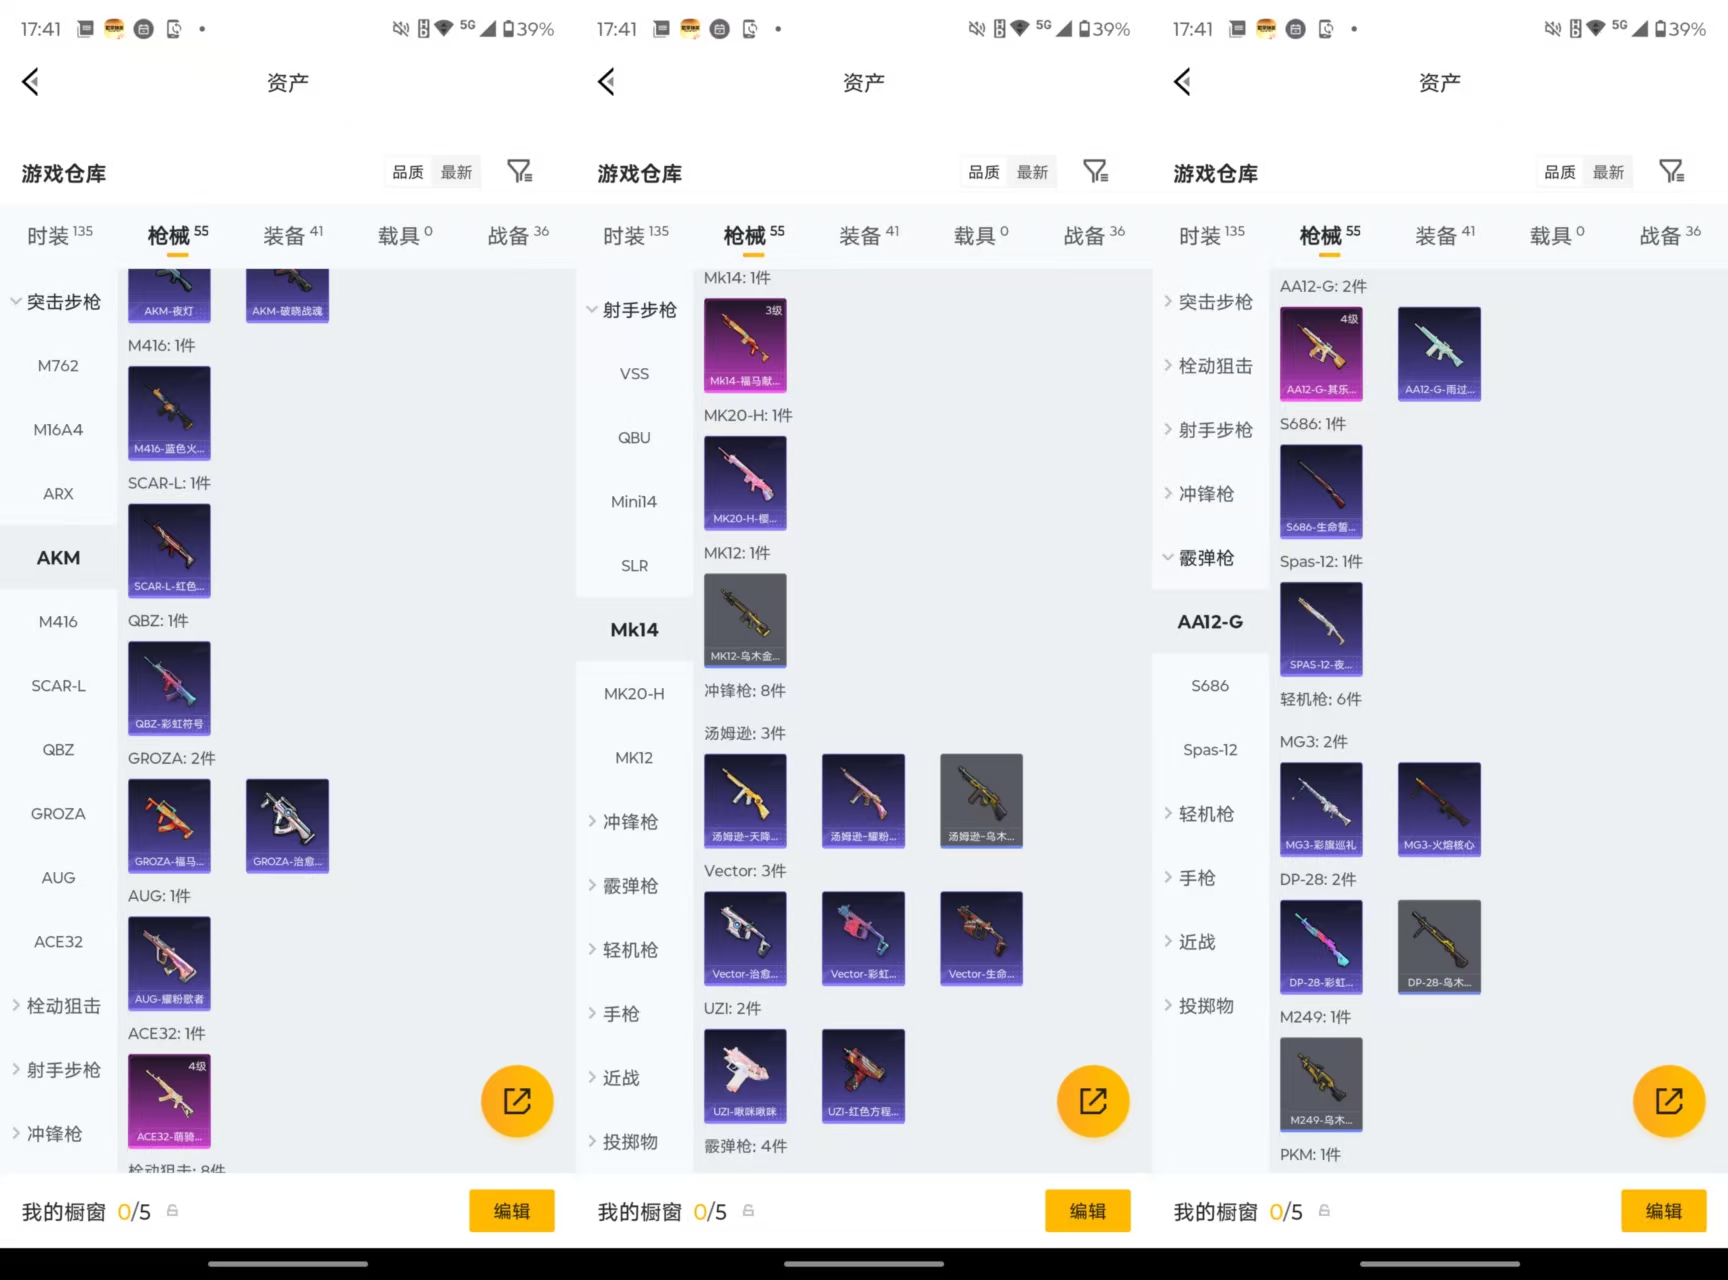
Task: Select the MK12-乌木金 skin icon
Action: click(745, 620)
